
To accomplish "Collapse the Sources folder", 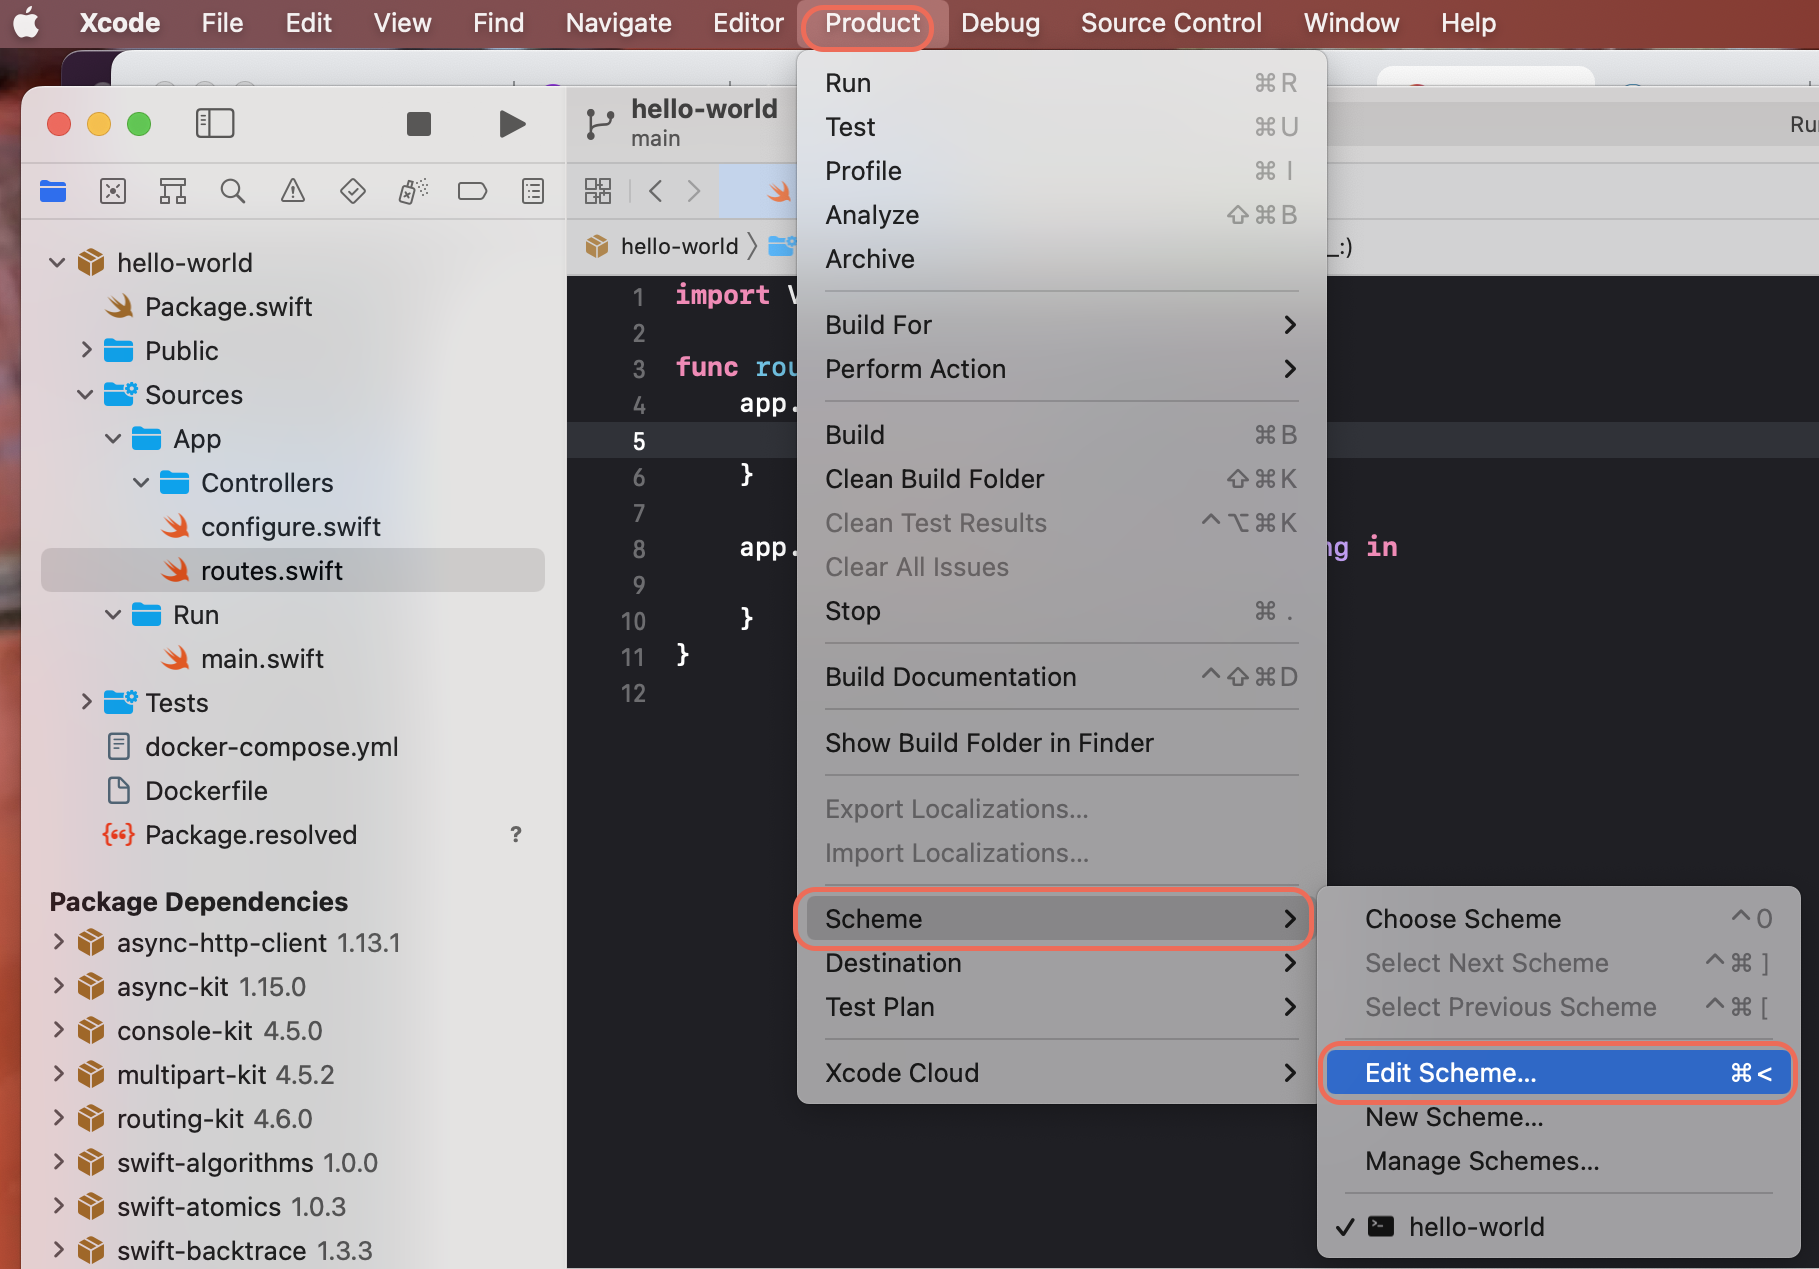I will coord(84,394).
